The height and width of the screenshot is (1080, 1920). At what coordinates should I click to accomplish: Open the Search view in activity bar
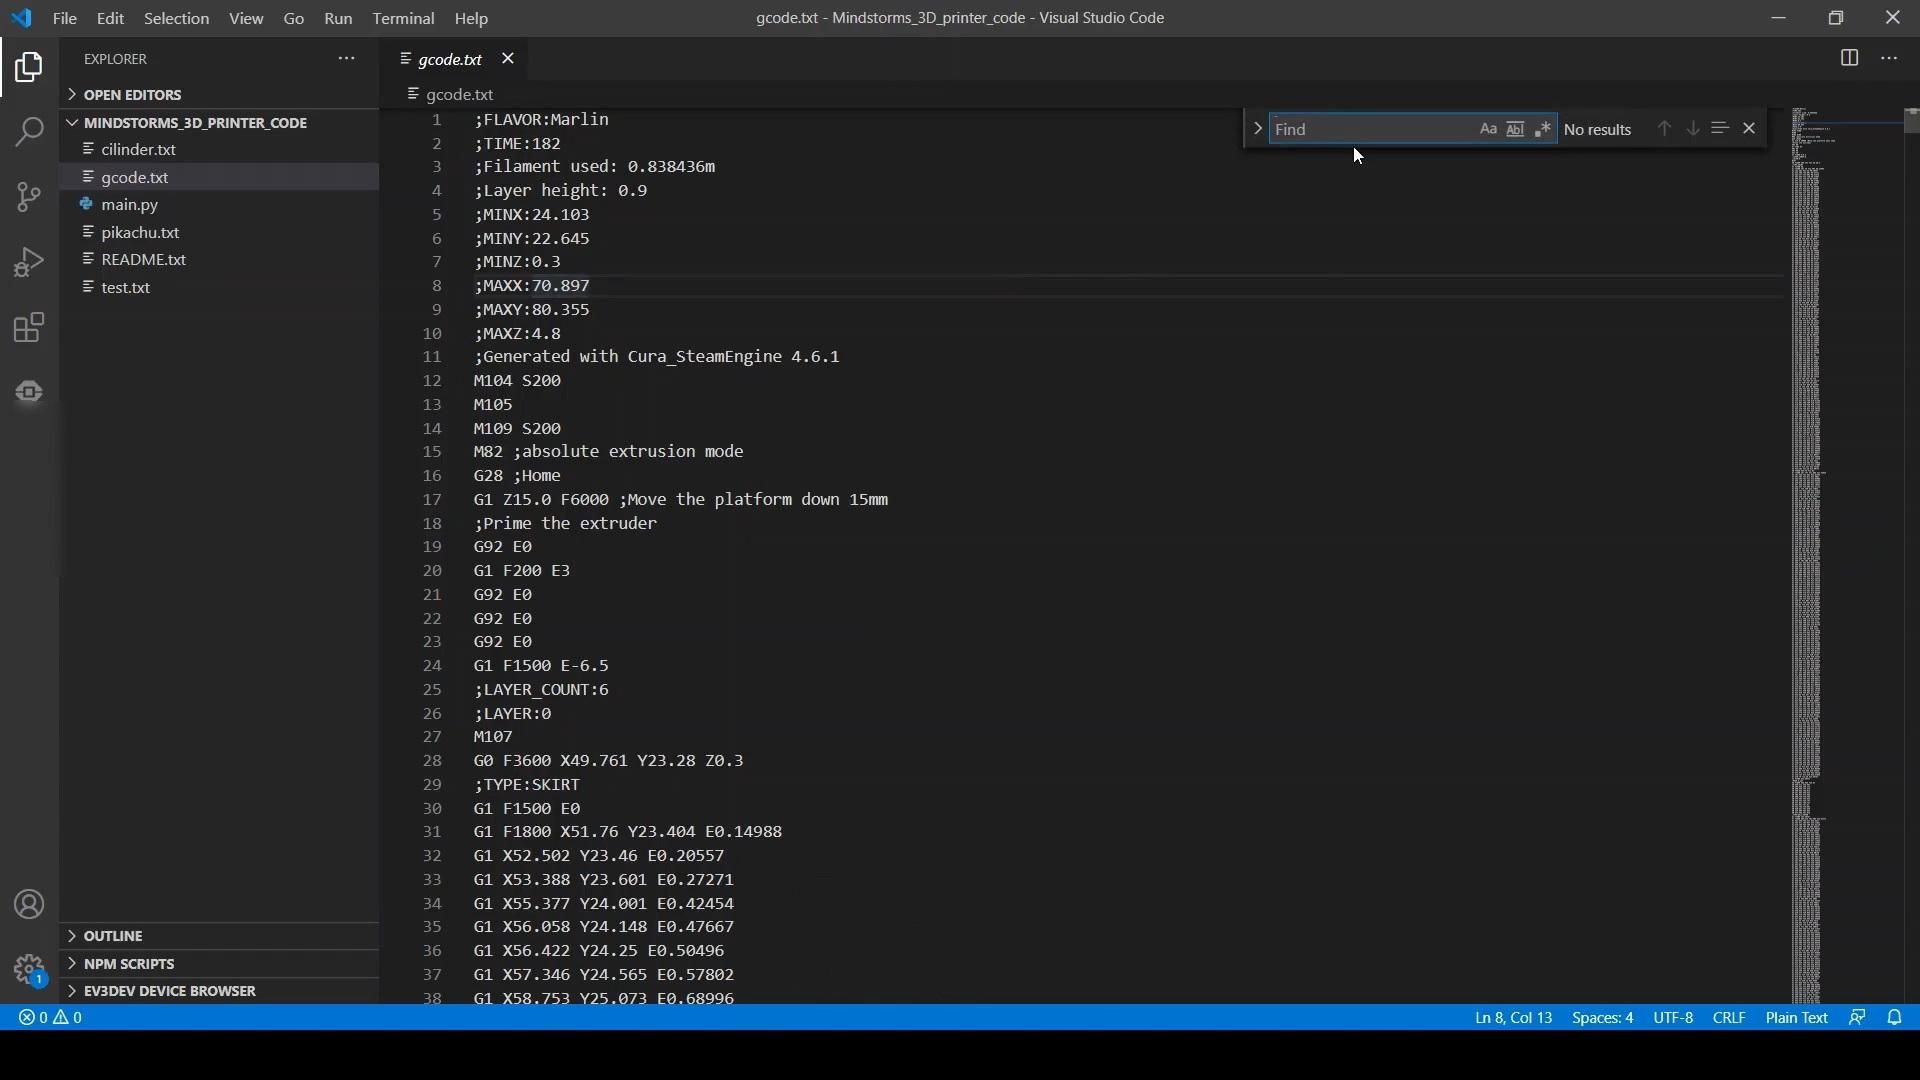[29, 132]
